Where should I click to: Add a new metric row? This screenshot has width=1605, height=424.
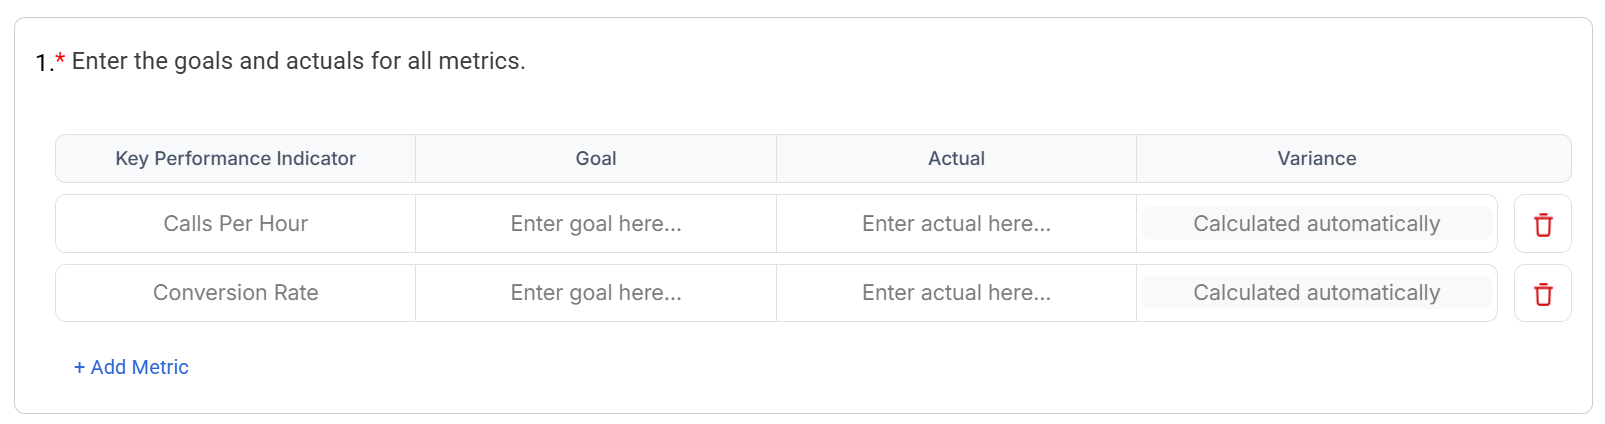[x=140, y=368]
